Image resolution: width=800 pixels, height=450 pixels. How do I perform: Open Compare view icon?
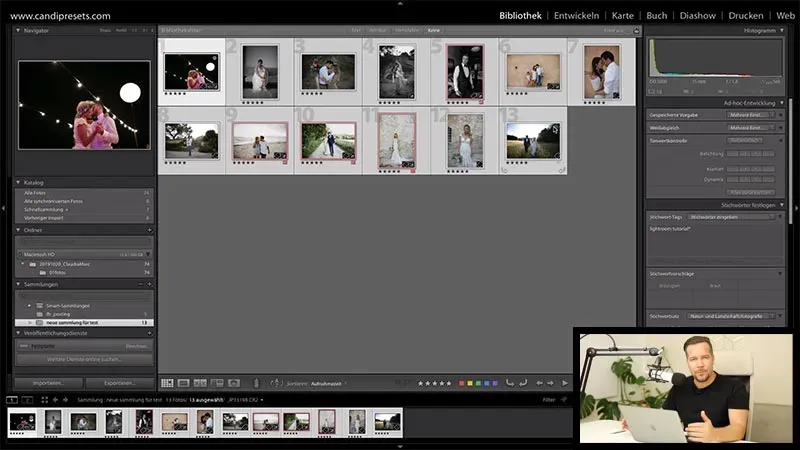[x=200, y=383]
